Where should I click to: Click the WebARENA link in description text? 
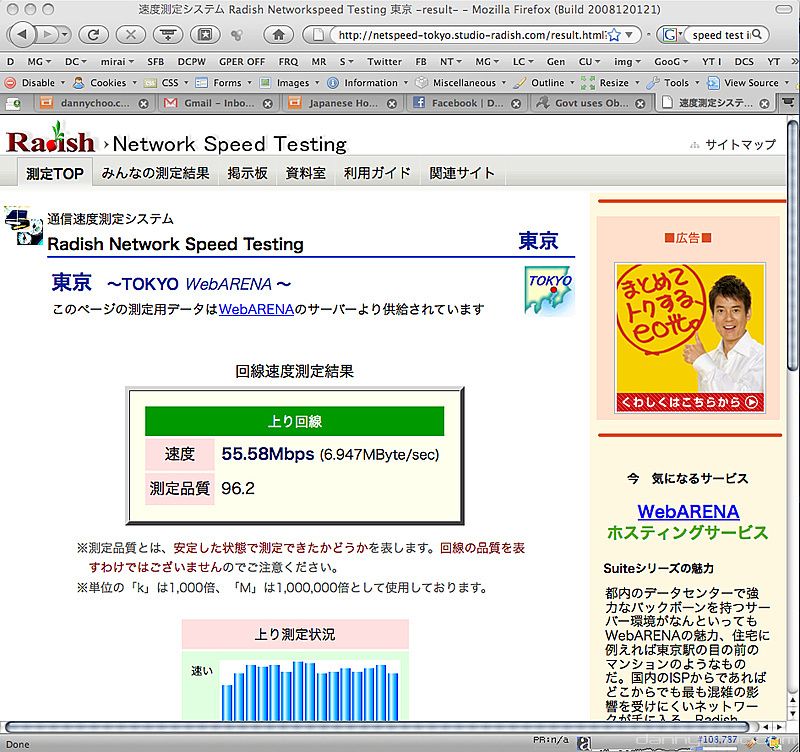coord(255,310)
